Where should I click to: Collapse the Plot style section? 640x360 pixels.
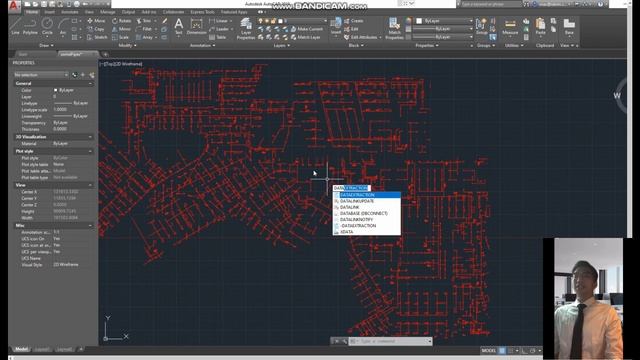click(90, 151)
